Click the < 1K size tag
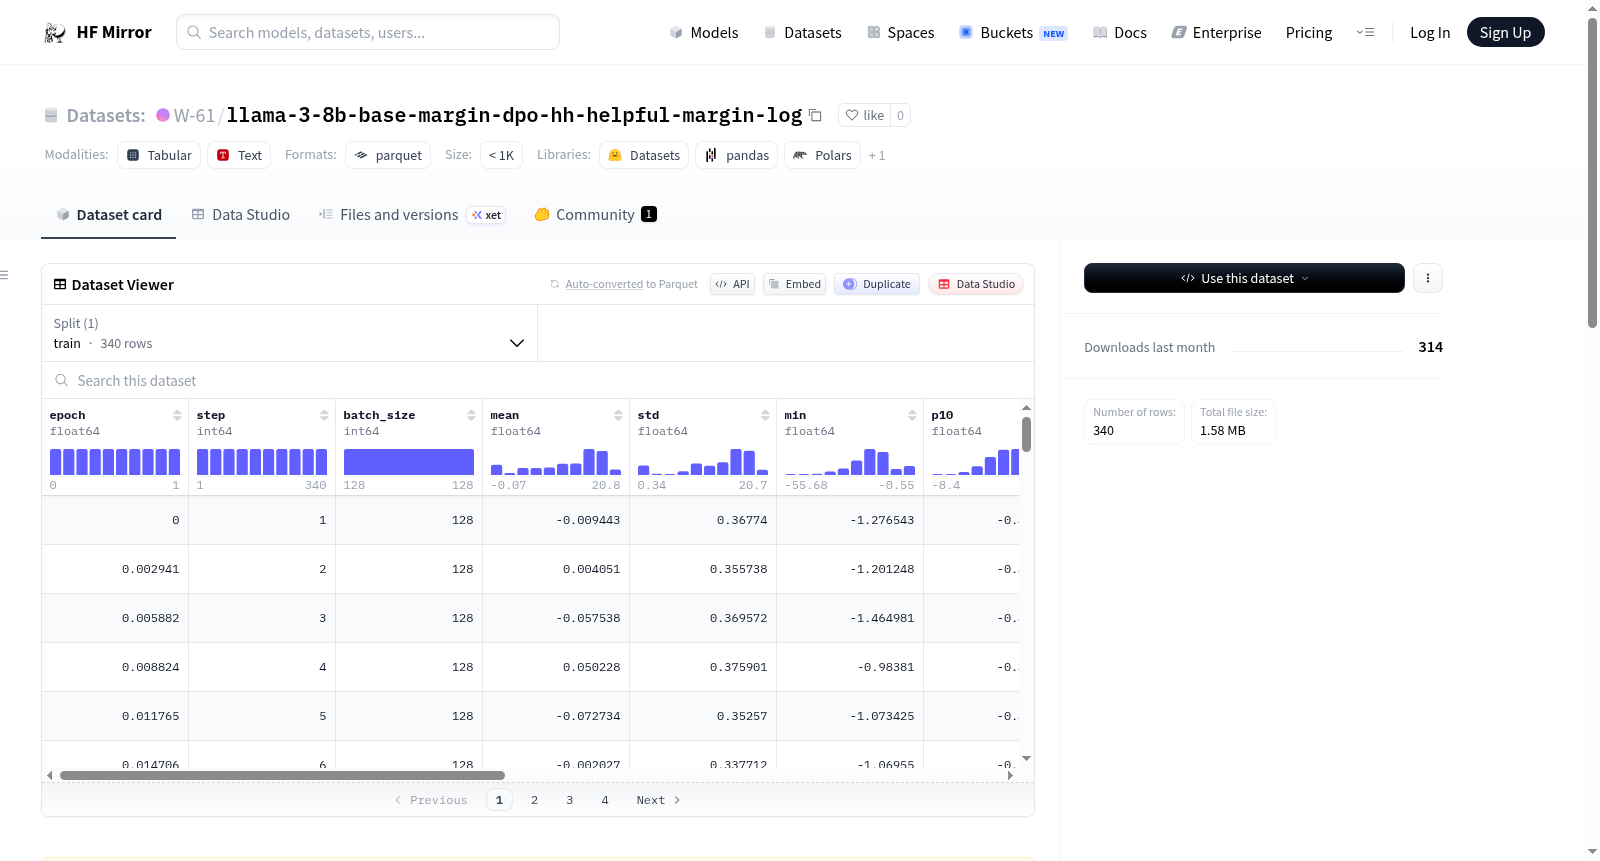This screenshot has width=1600, height=861. pos(501,155)
